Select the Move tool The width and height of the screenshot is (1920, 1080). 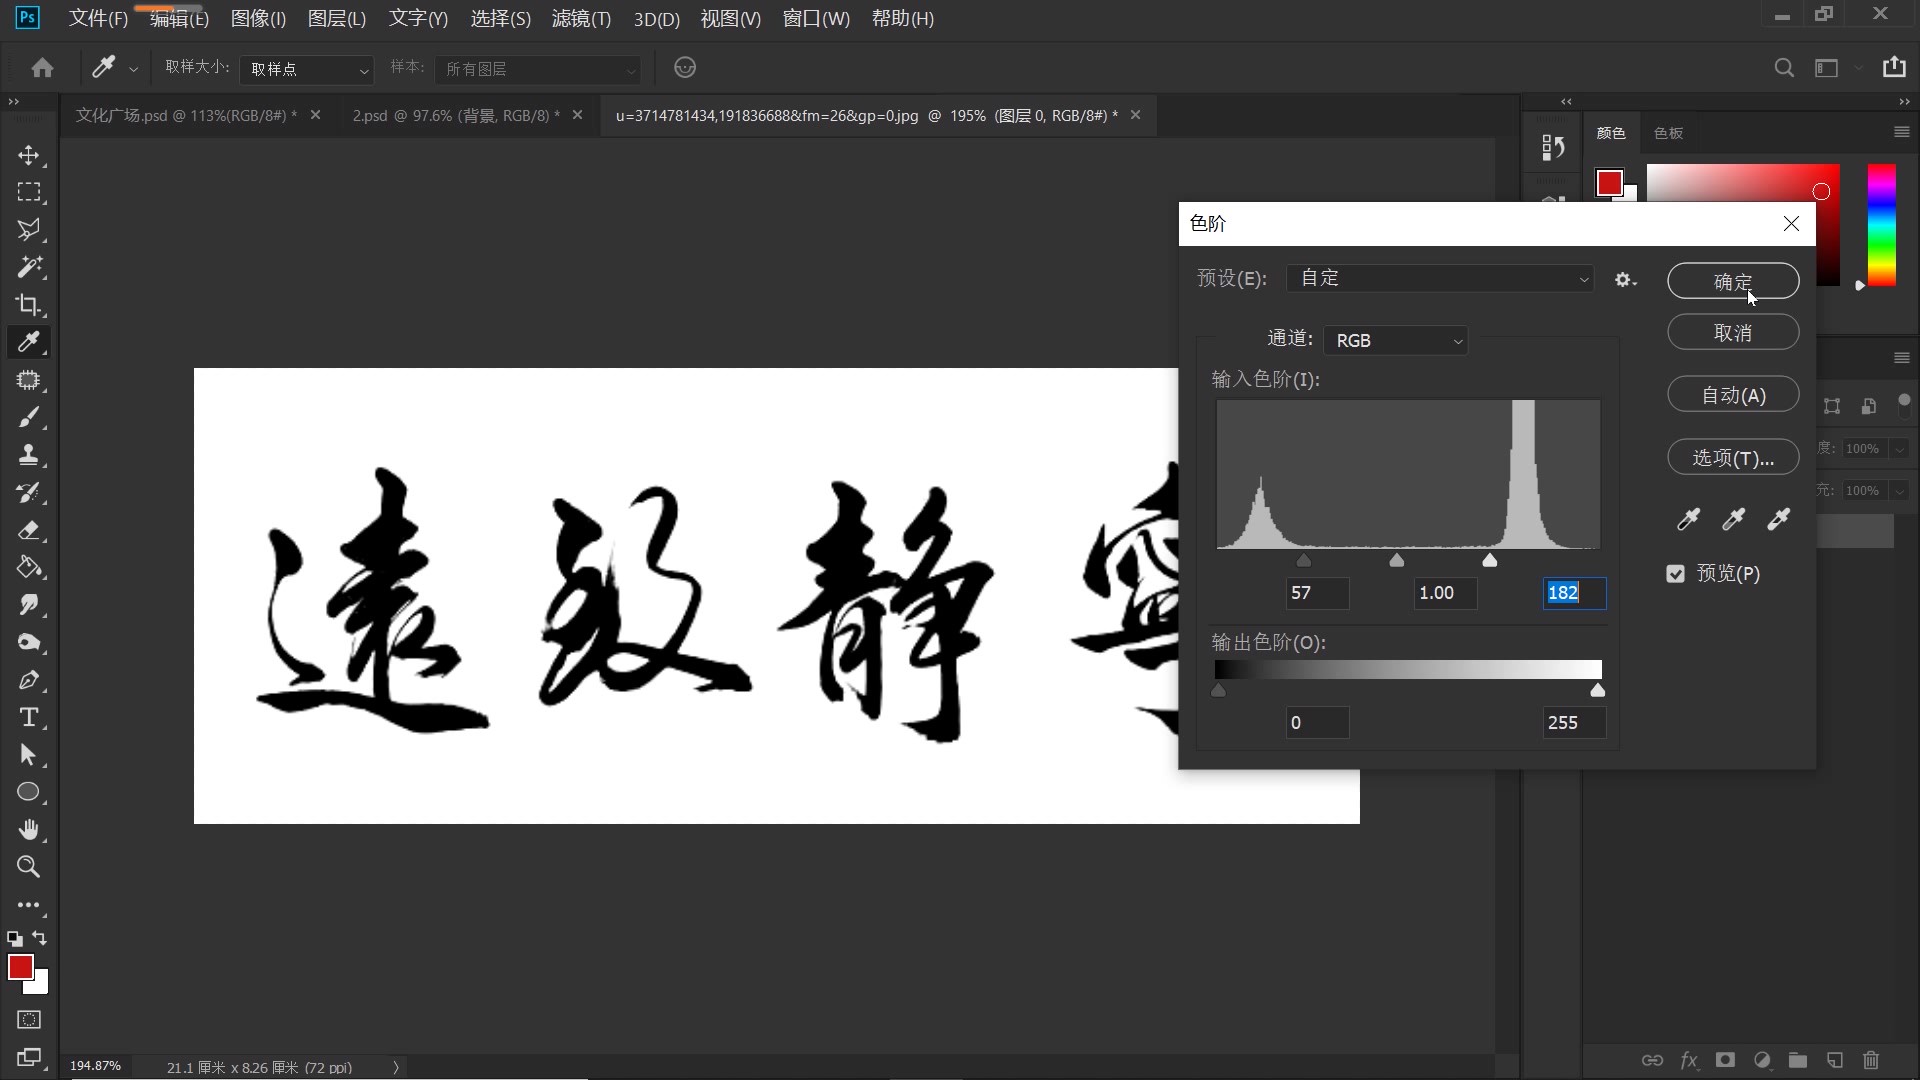point(30,155)
